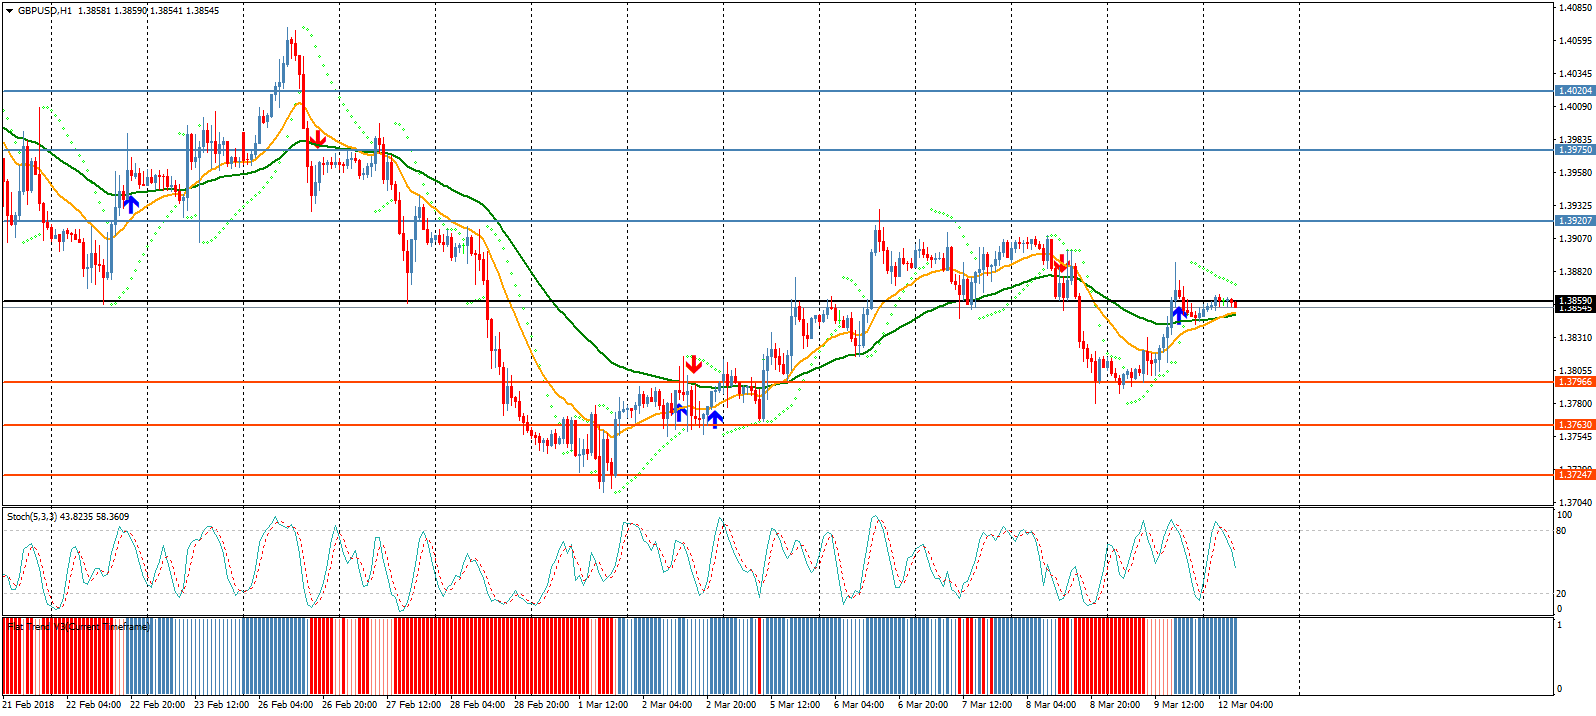Click the 5 Mar 12:00 time label
This screenshot has height=716, width=1596.
point(795,705)
